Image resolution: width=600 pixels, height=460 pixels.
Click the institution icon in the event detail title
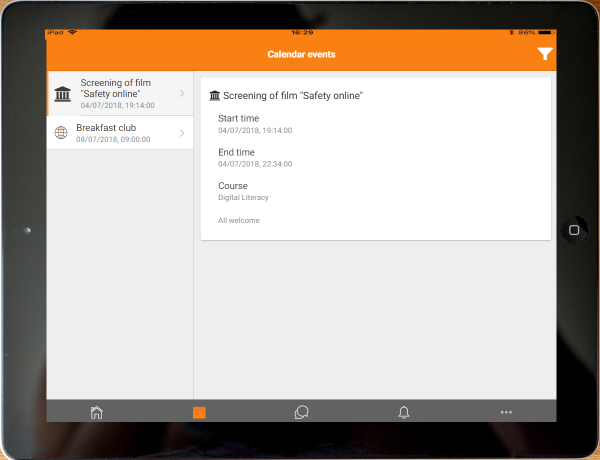pyautogui.click(x=214, y=96)
